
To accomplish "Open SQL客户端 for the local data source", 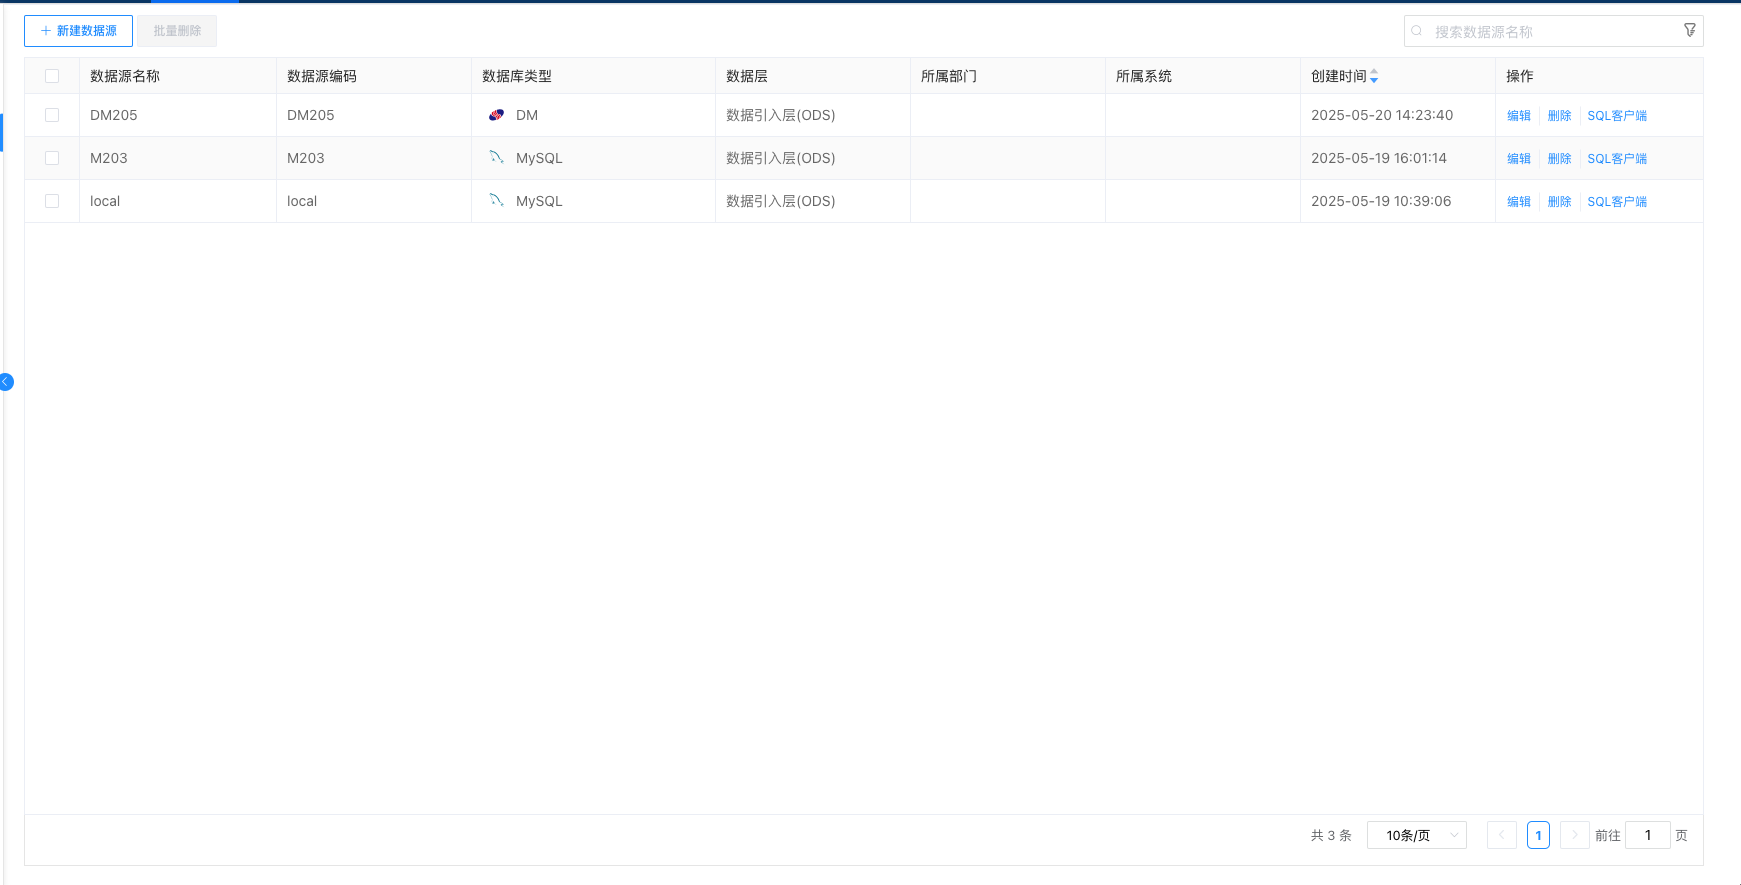I will point(1617,202).
